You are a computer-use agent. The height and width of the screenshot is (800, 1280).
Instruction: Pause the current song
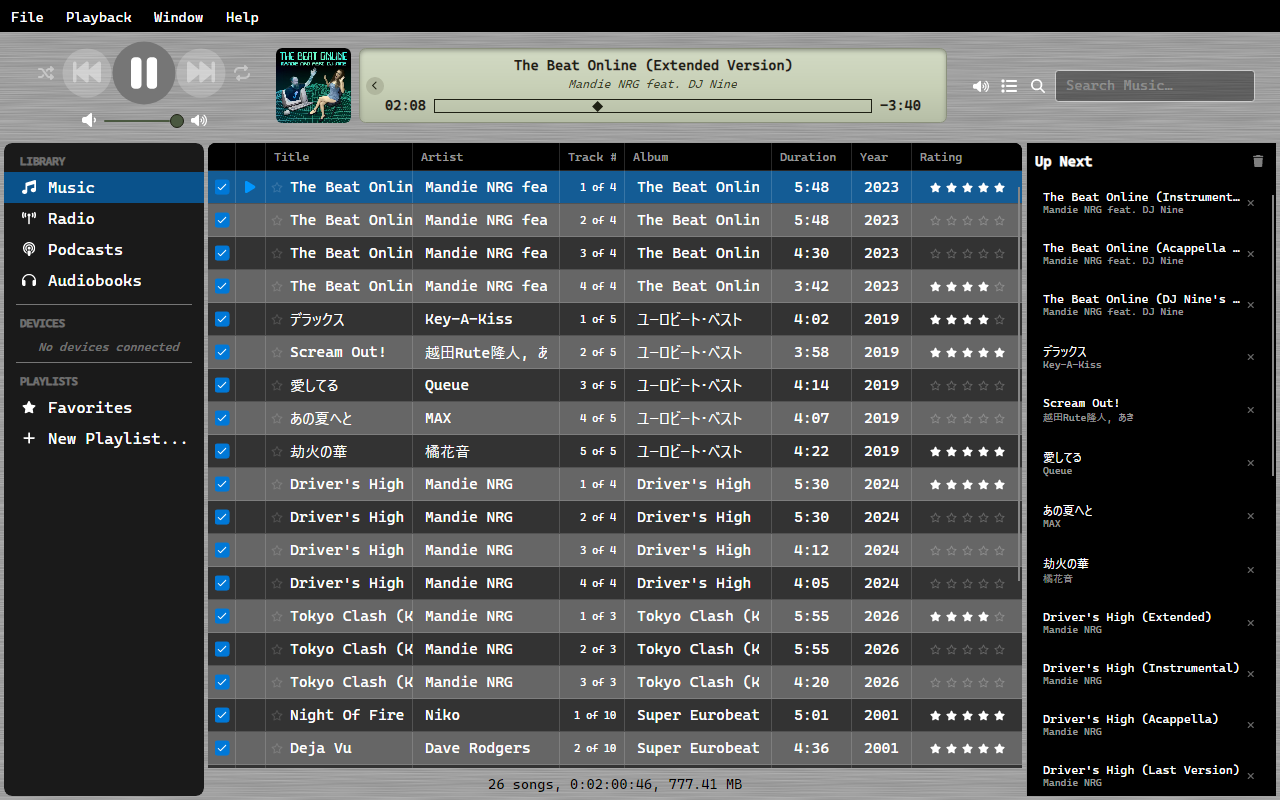(144, 72)
